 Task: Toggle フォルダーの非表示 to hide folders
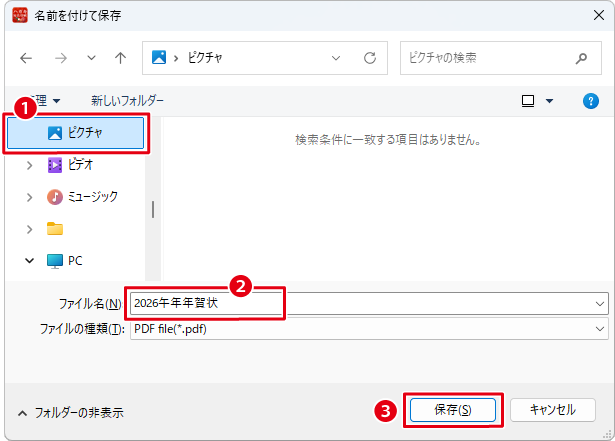70,412
